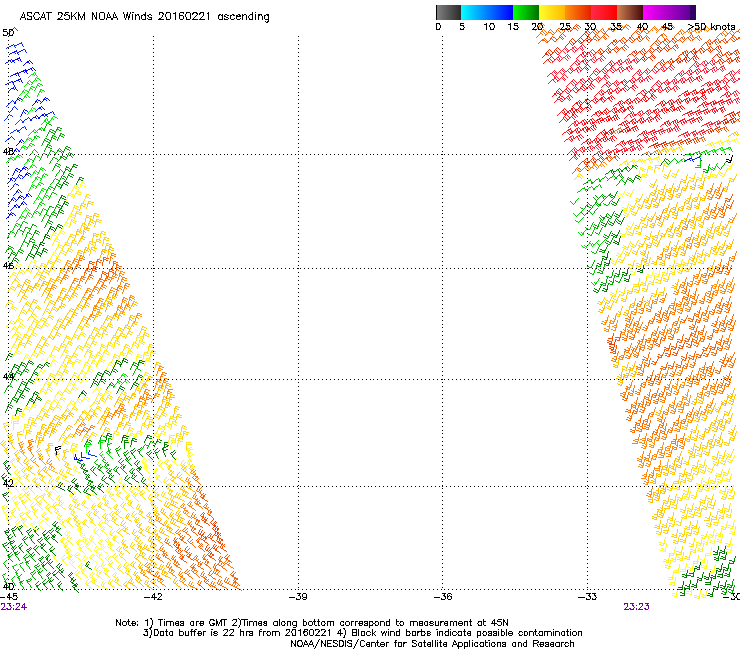Click the longitude label -45
The height and width of the screenshot is (650, 740).
click(x=9, y=597)
